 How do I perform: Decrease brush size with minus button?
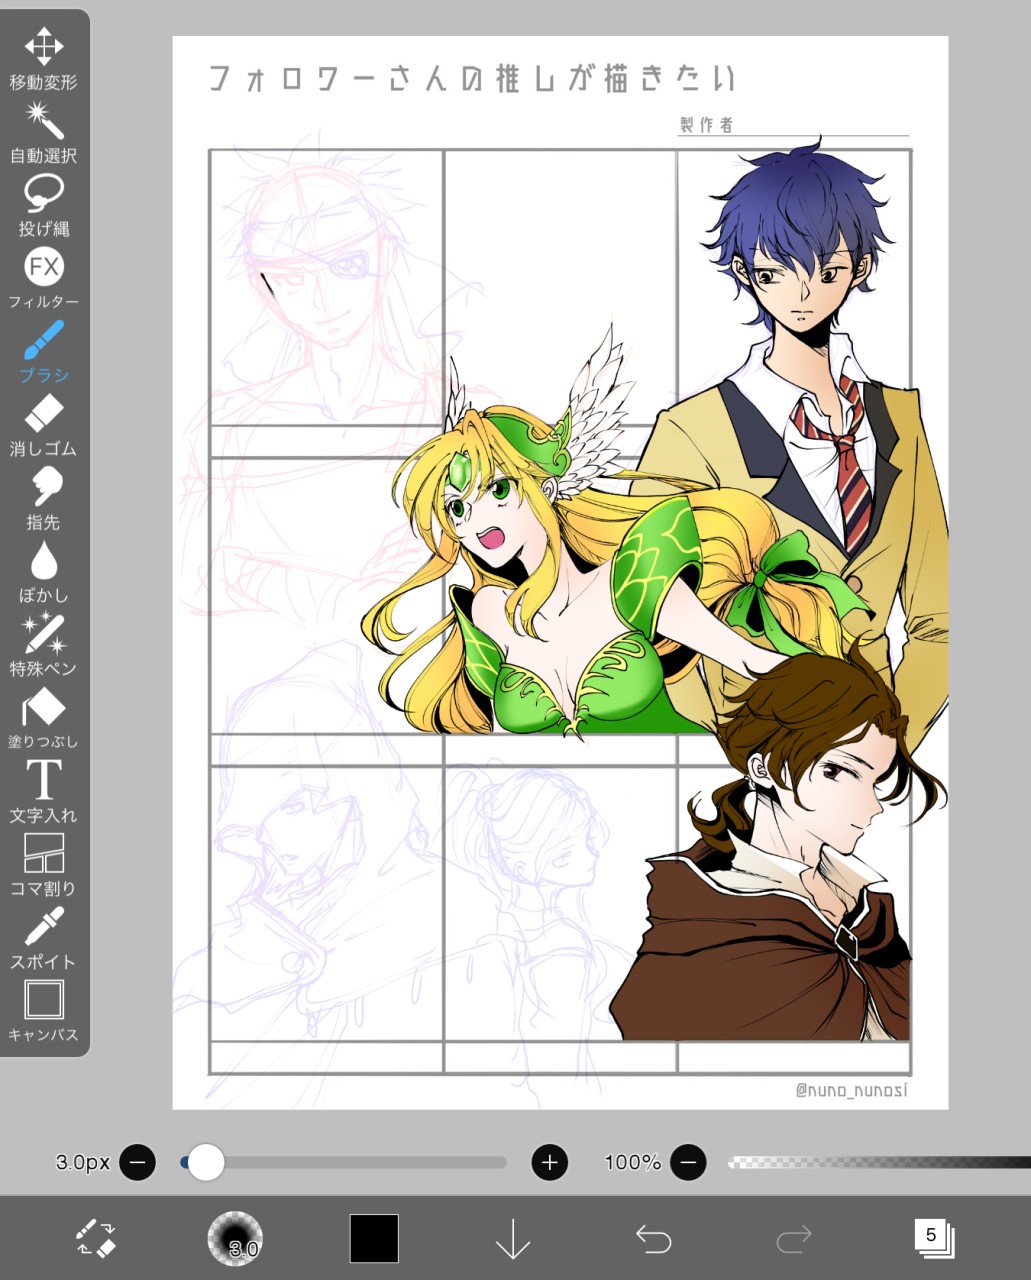coord(137,1162)
